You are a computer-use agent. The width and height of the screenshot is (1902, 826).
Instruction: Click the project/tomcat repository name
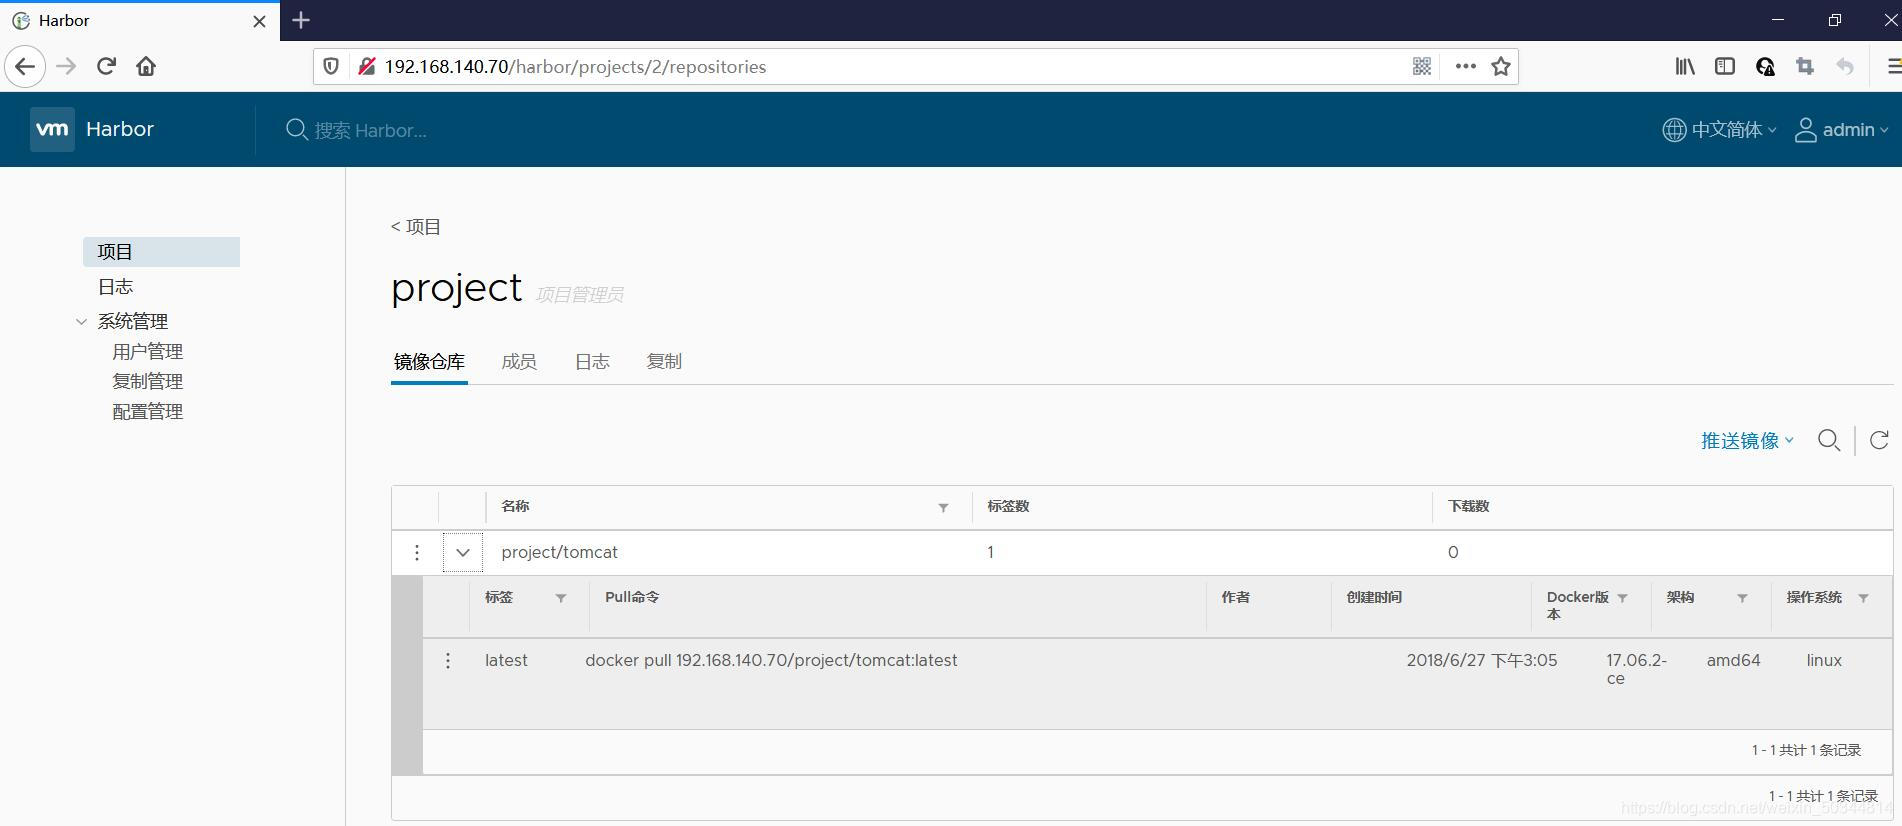pyautogui.click(x=559, y=552)
